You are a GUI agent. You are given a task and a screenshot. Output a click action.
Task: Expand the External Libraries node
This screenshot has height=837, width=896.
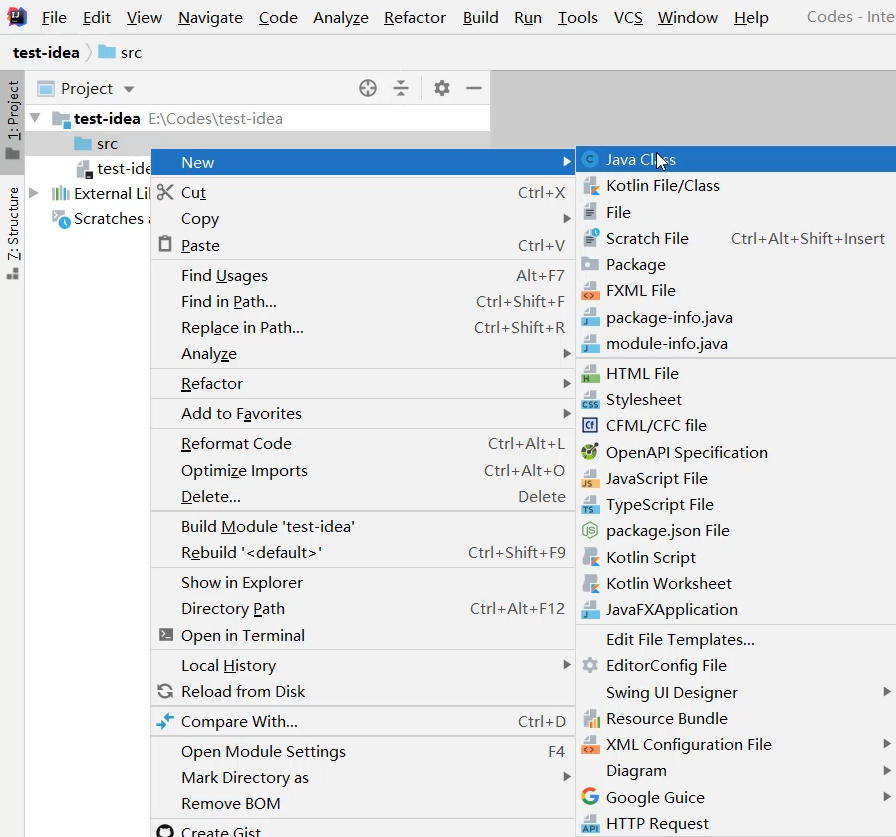pos(35,193)
